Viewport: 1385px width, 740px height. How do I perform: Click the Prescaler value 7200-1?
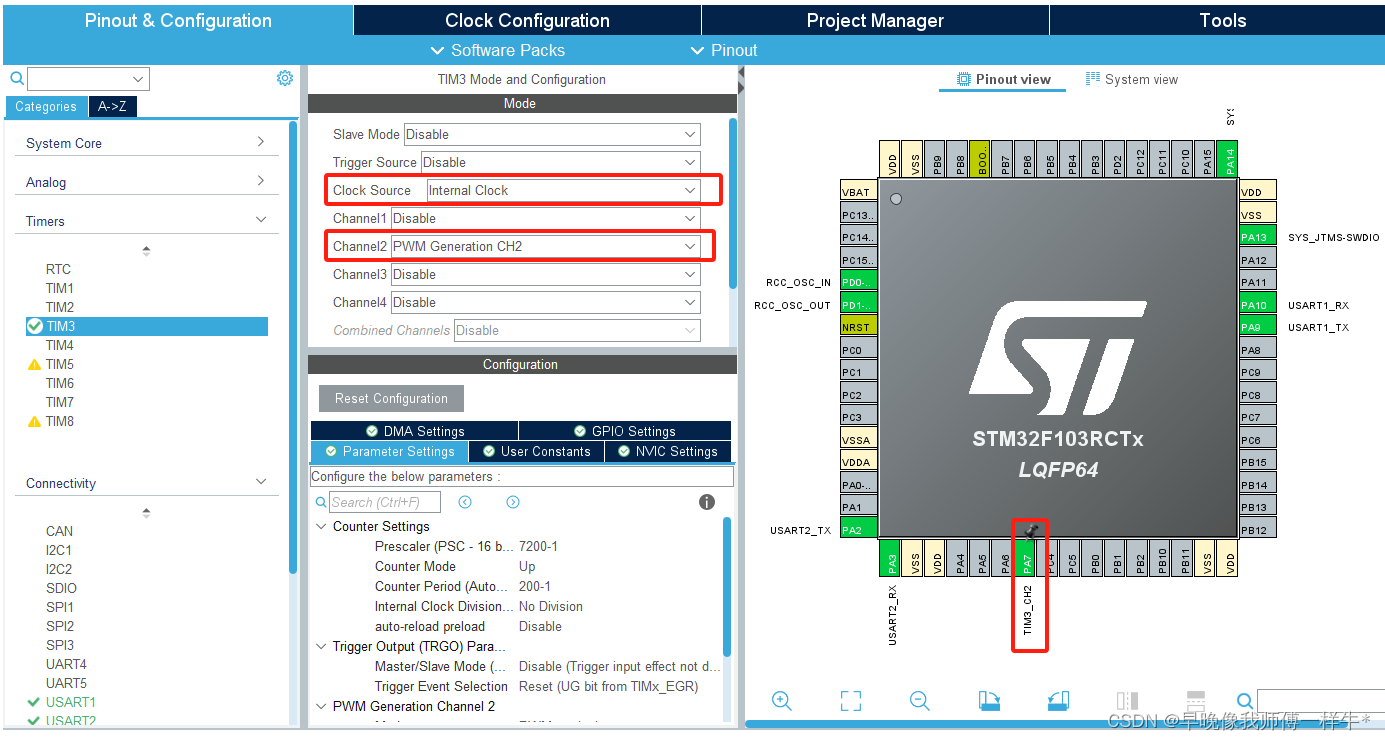[538, 546]
